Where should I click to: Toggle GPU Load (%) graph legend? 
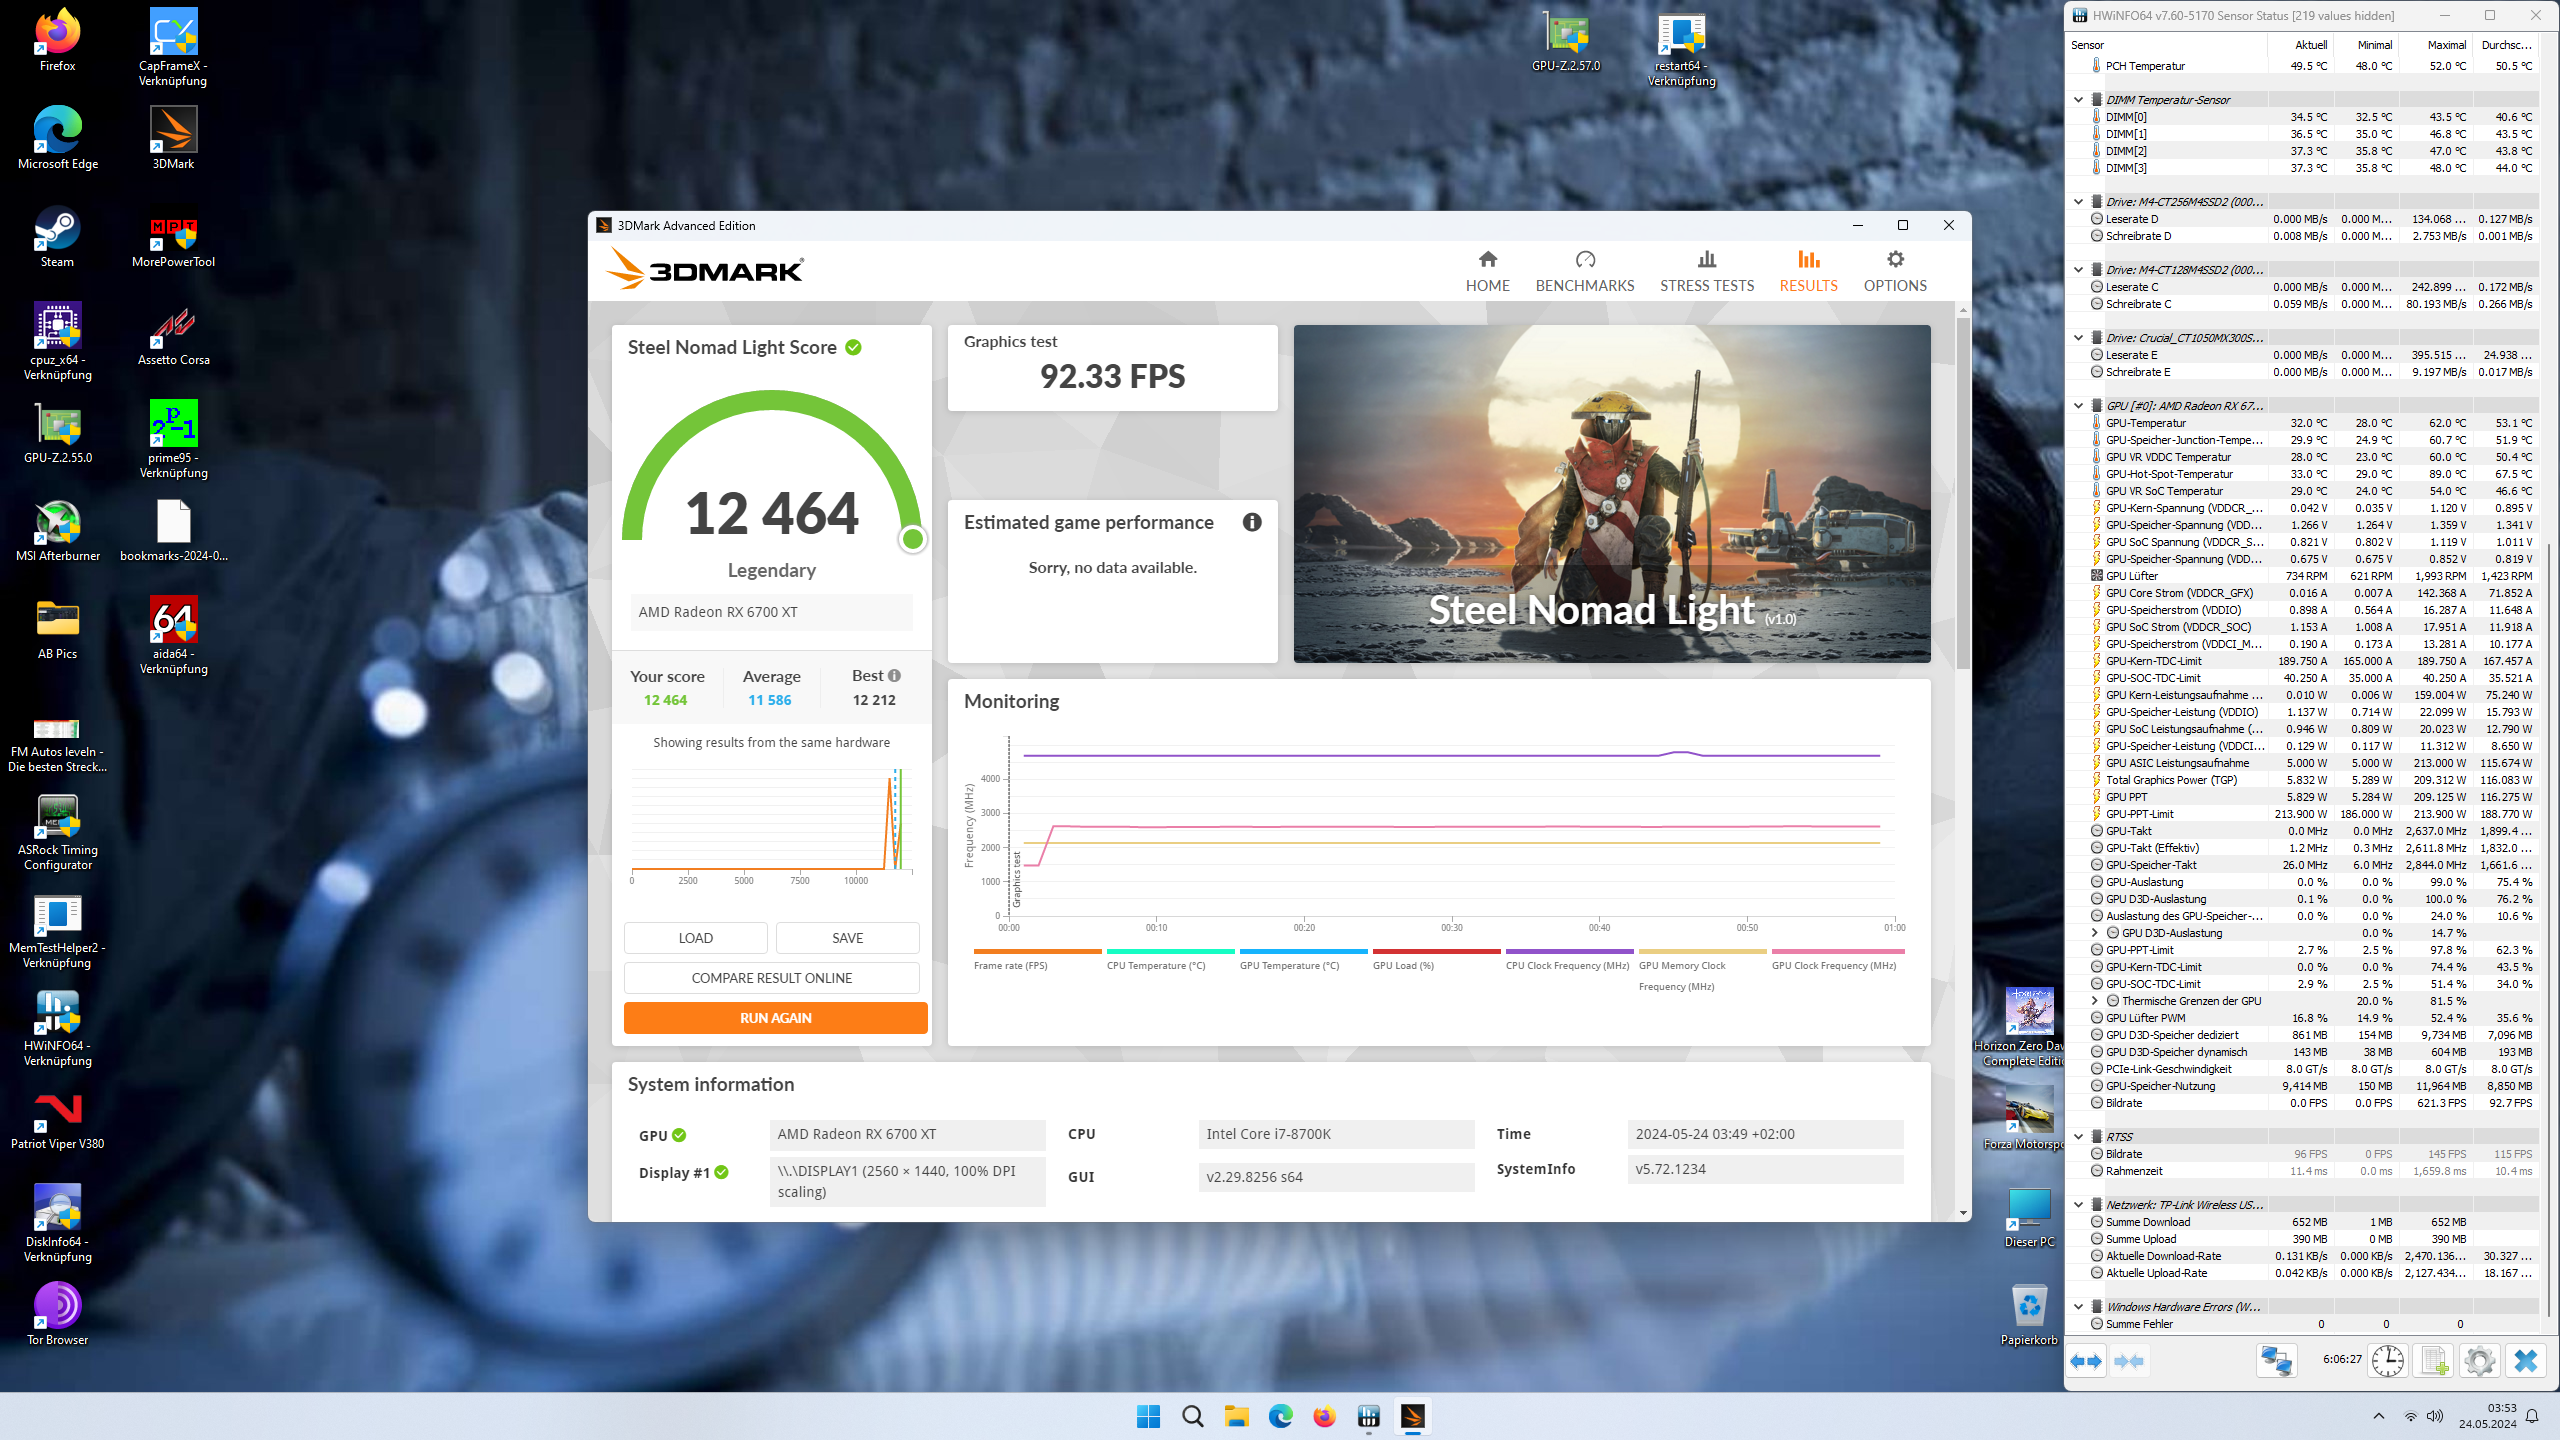pos(1403,965)
